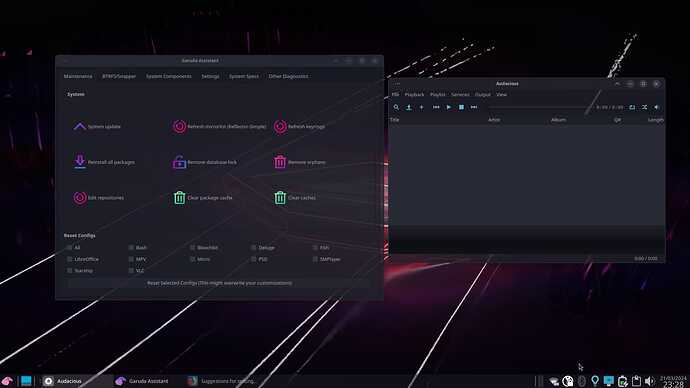Screen dimensions: 690x388
Task: Check the VLC config checkbox
Action: (x=131, y=271)
